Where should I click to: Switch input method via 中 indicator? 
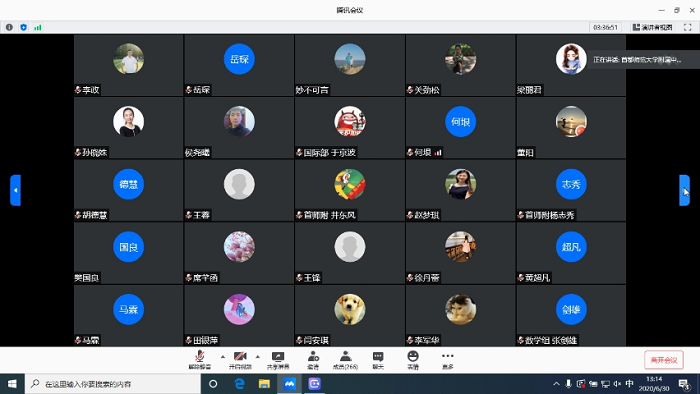pos(629,384)
